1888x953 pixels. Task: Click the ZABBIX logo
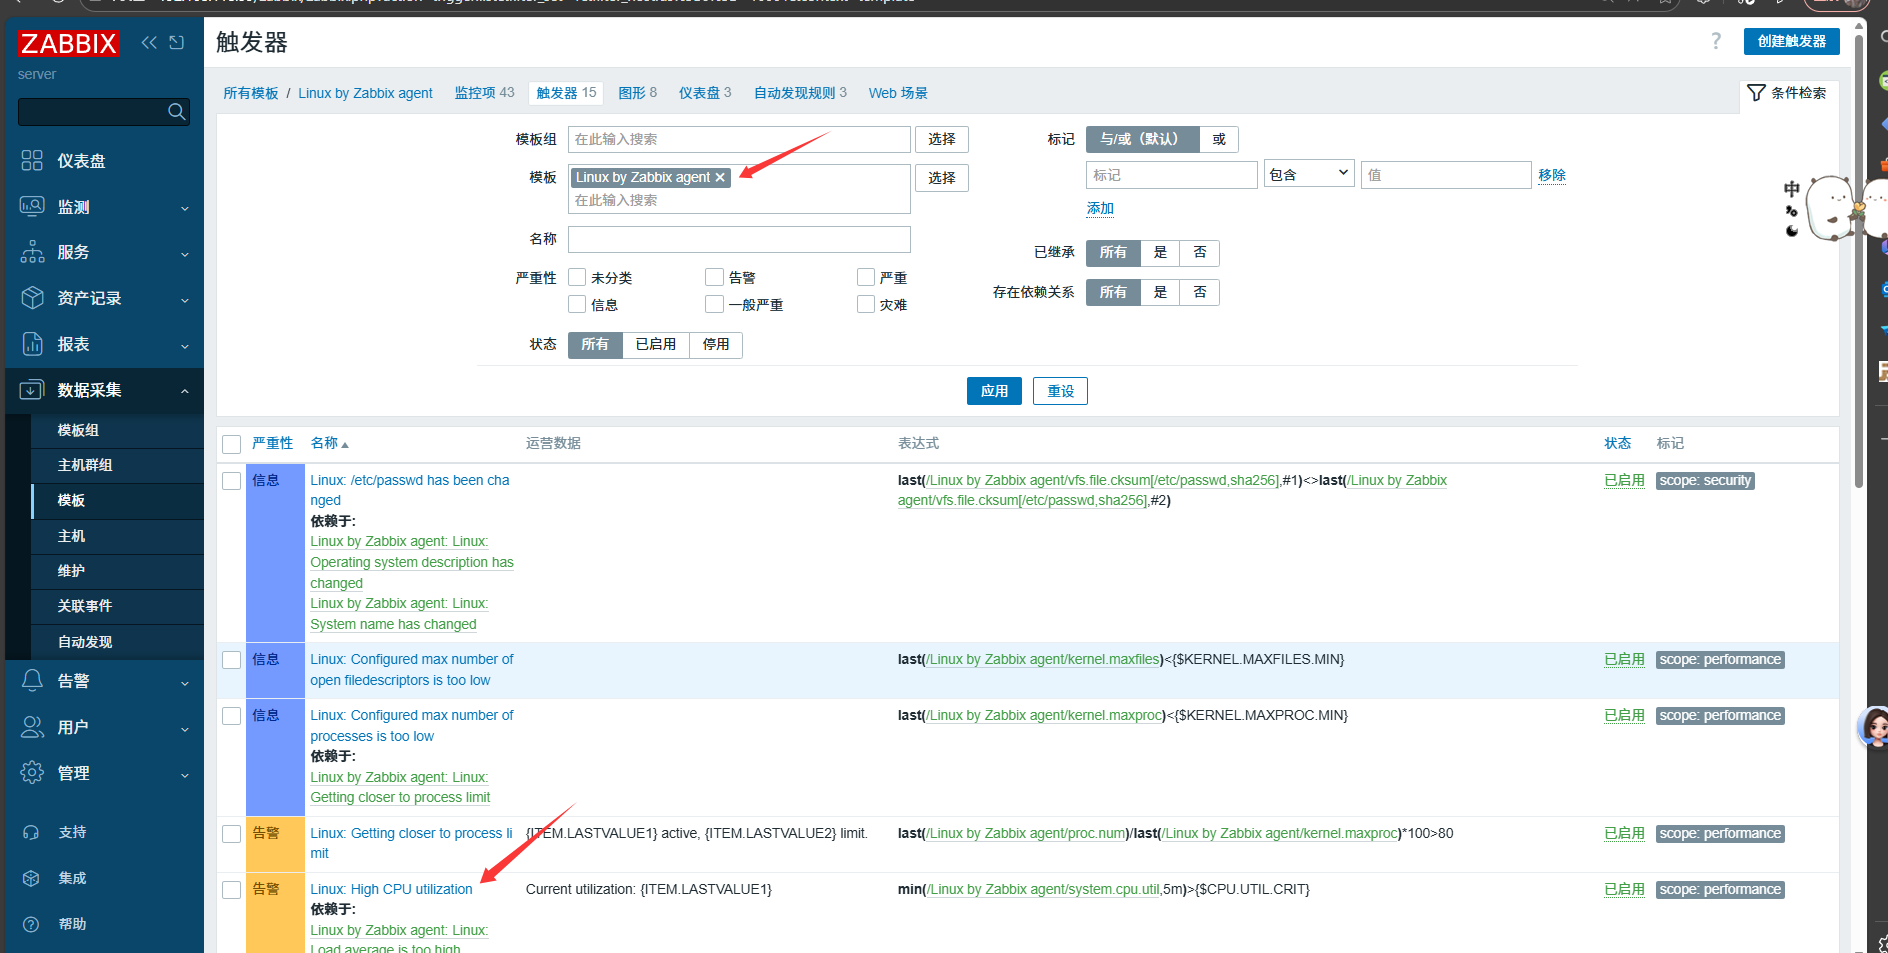click(68, 43)
